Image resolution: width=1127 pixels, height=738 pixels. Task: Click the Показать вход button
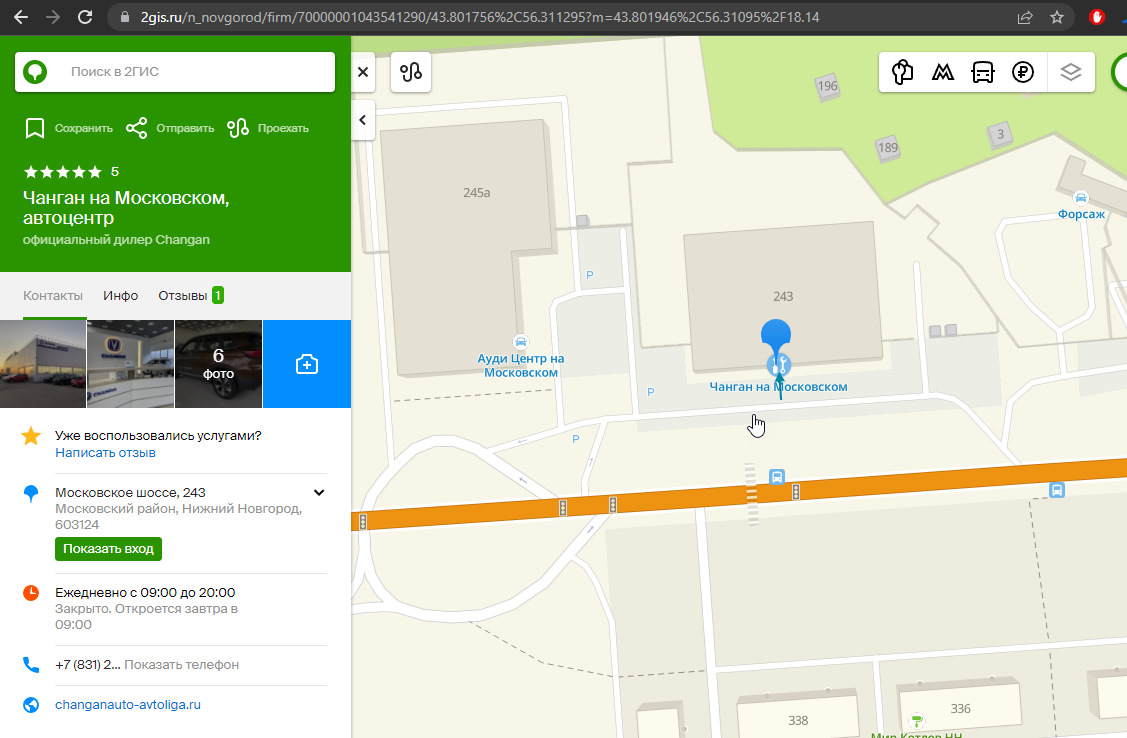click(x=109, y=549)
